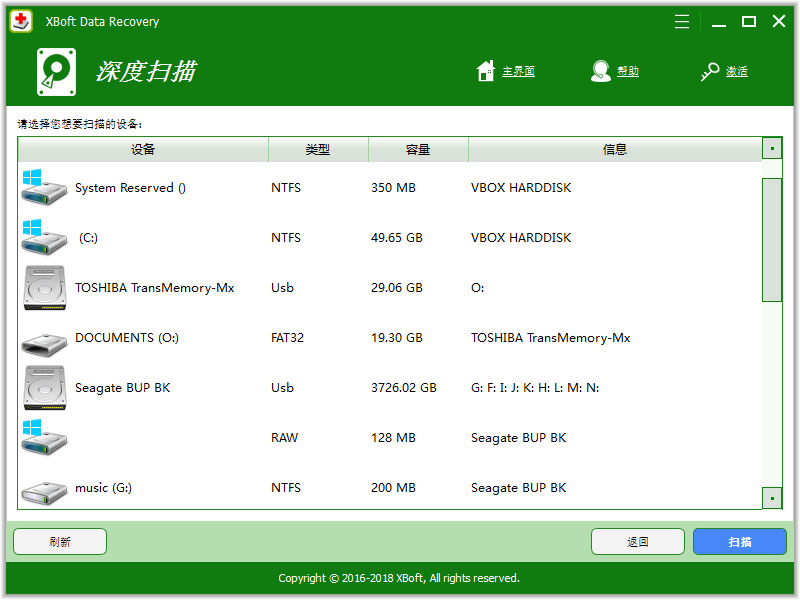Select 'DOCUMENTS (O:)' device name

pos(127,338)
